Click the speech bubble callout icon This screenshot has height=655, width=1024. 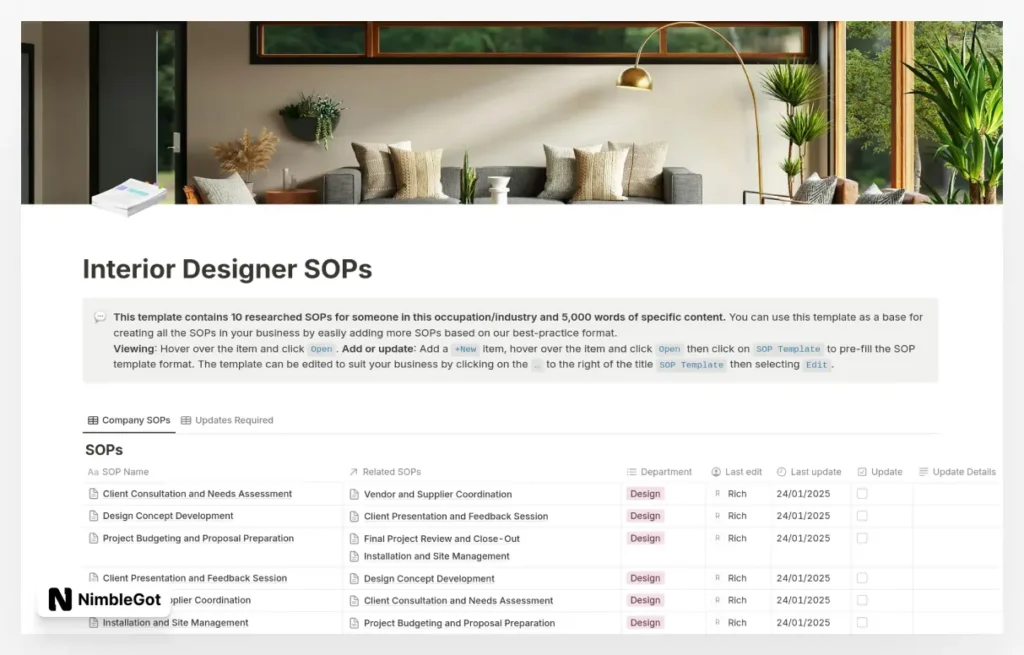click(x=100, y=318)
